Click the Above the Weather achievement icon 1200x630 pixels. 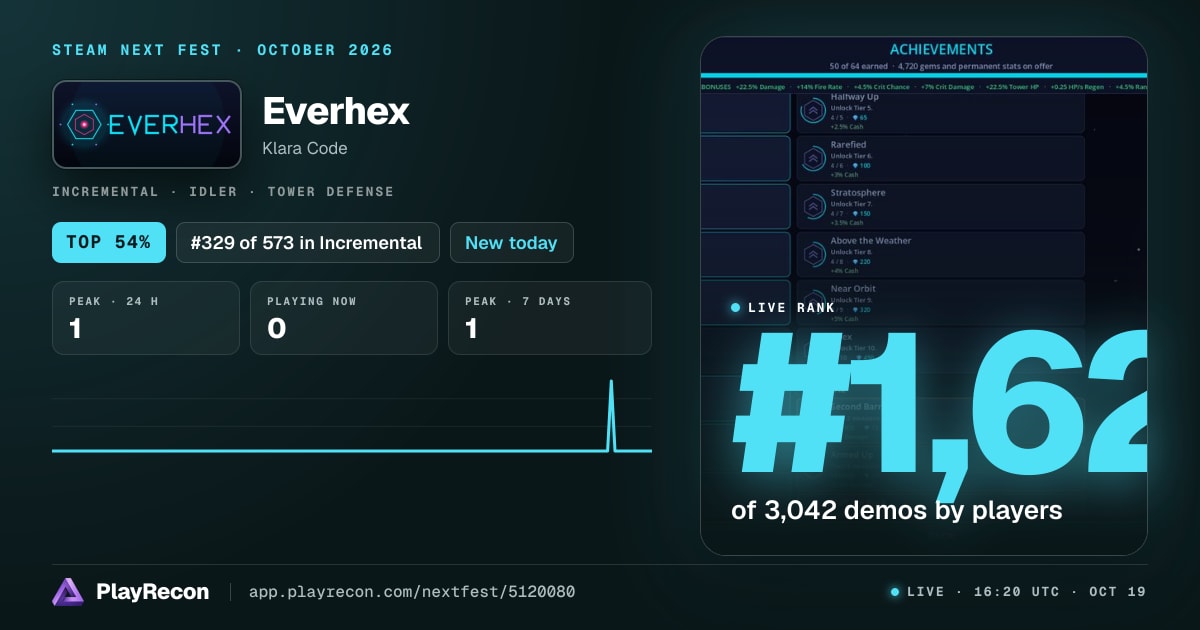pos(812,255)
